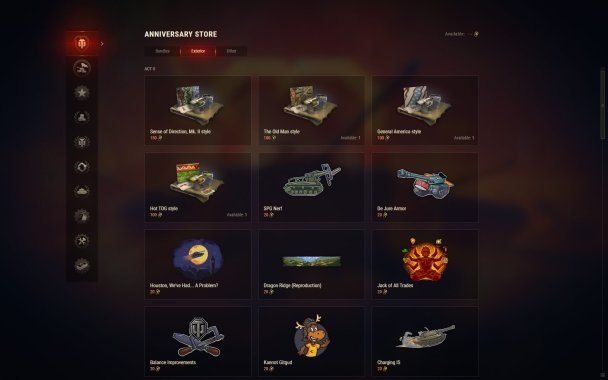Select the Kannot Gitgud emblem

pyautogui.click(x=311, y=341)
